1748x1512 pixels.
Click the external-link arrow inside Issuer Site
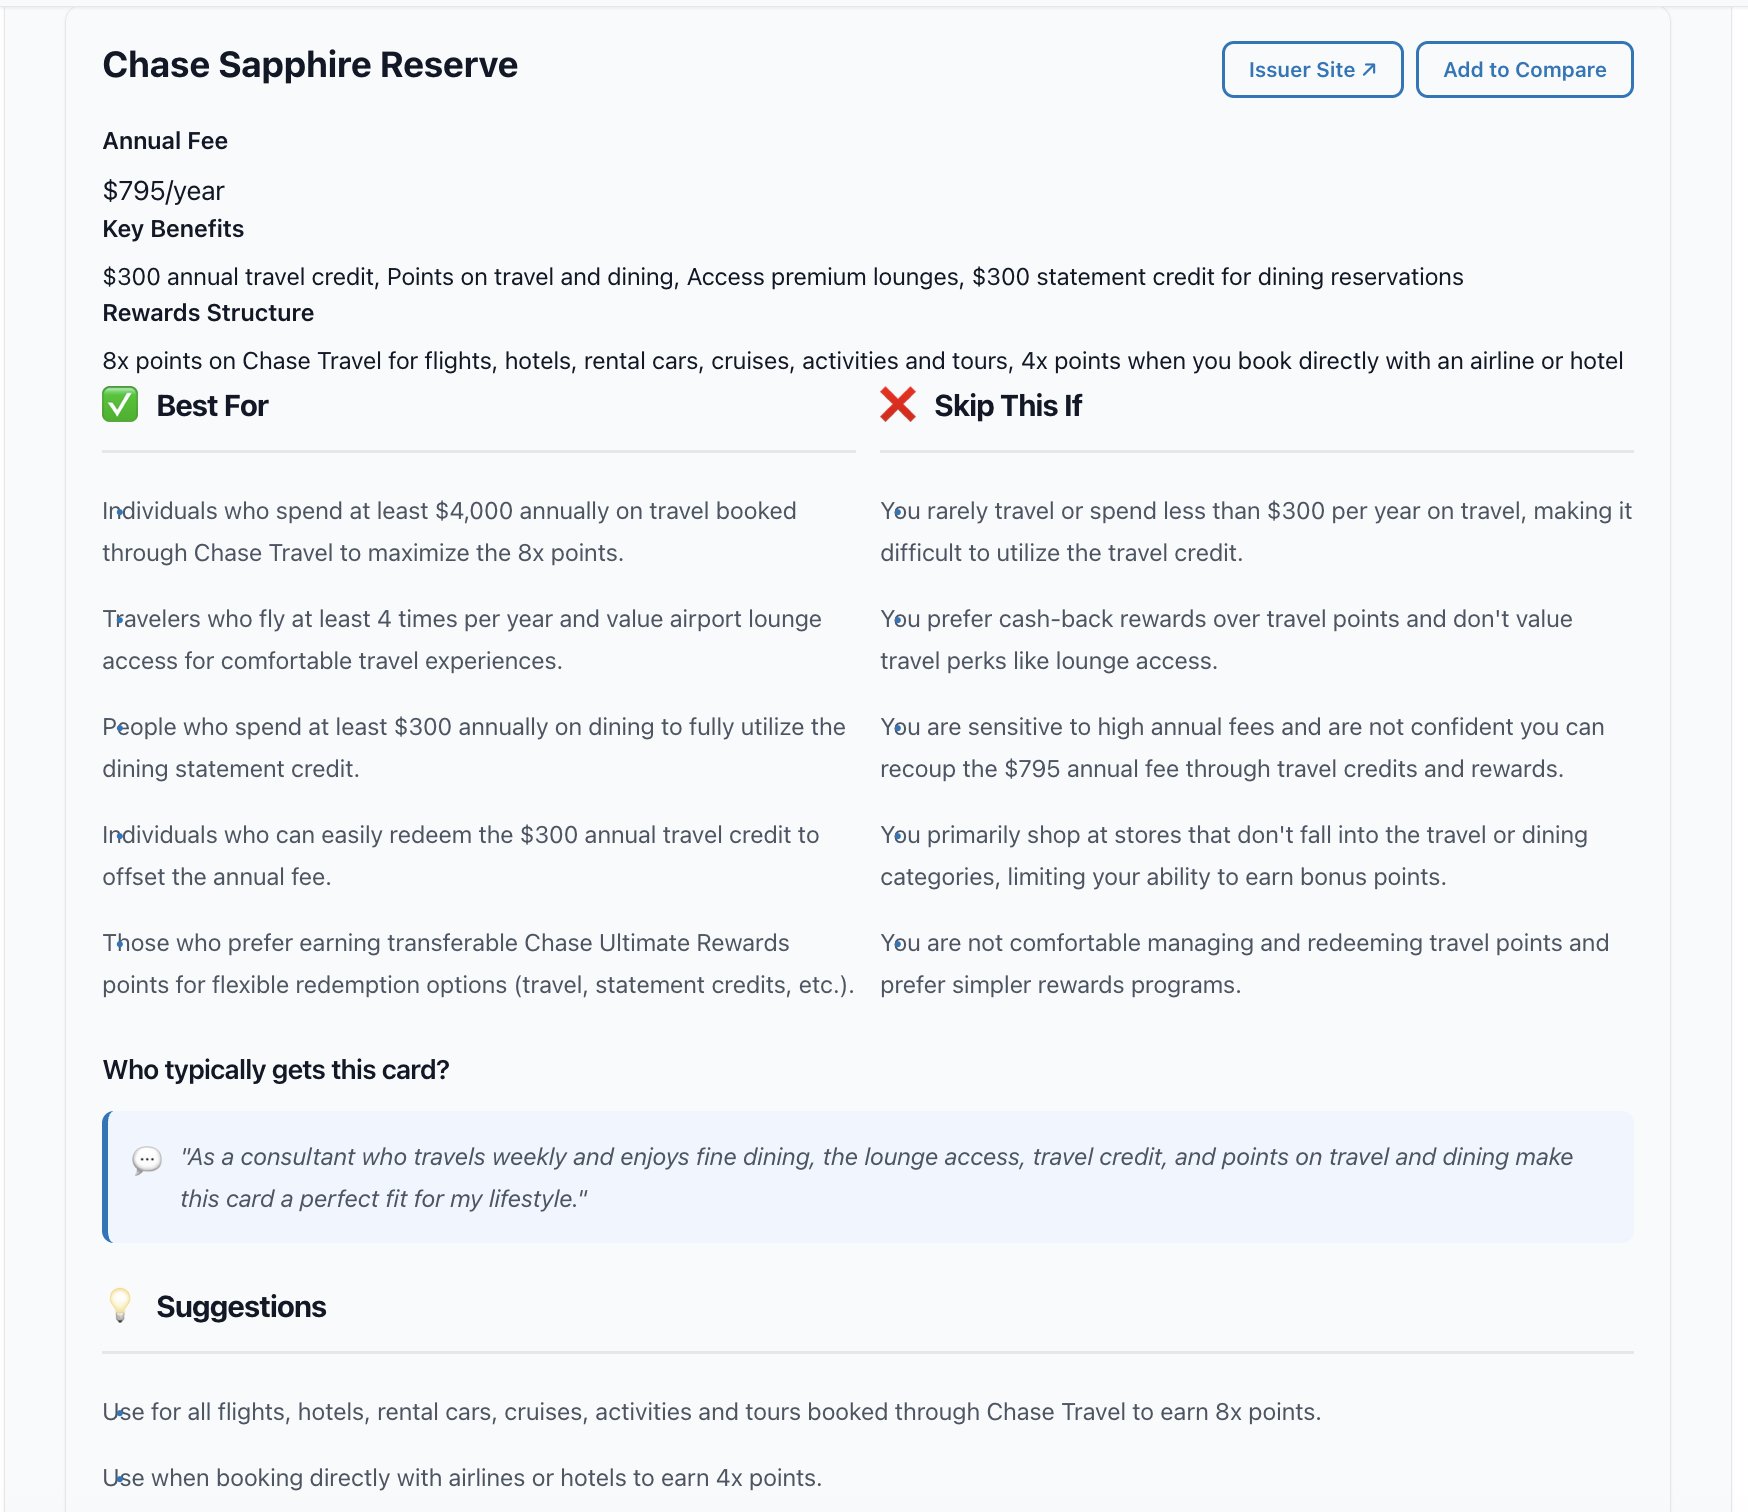[x=1369, y=69]
